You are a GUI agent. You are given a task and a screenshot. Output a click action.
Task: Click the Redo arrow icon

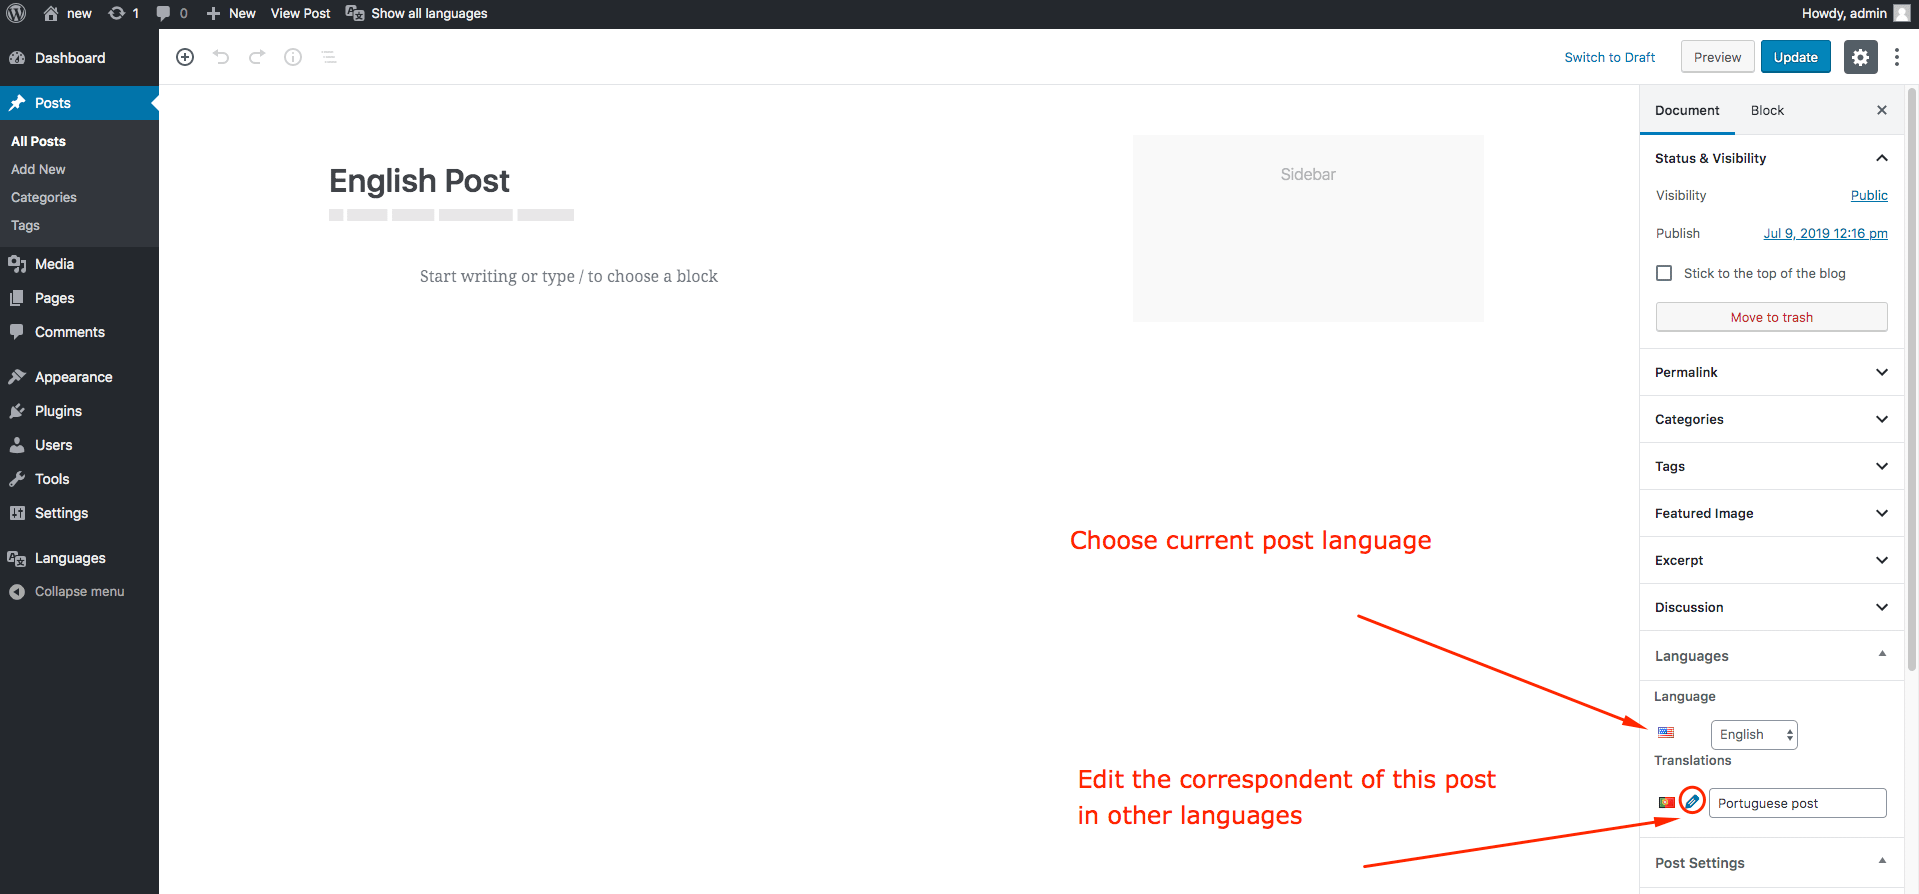coord(257,57)
